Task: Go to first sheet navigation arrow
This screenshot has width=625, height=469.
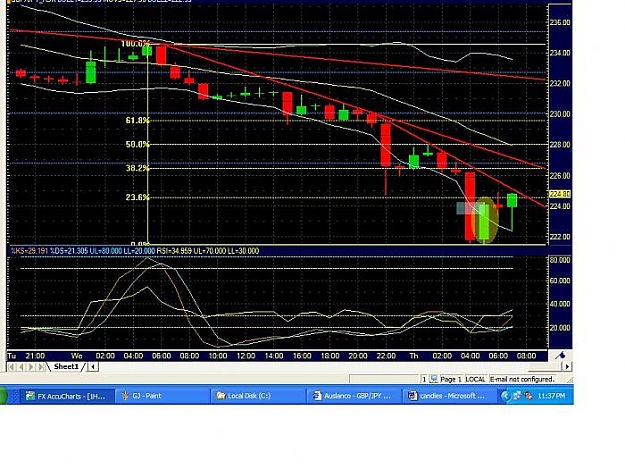Action: tap(12, 367)
